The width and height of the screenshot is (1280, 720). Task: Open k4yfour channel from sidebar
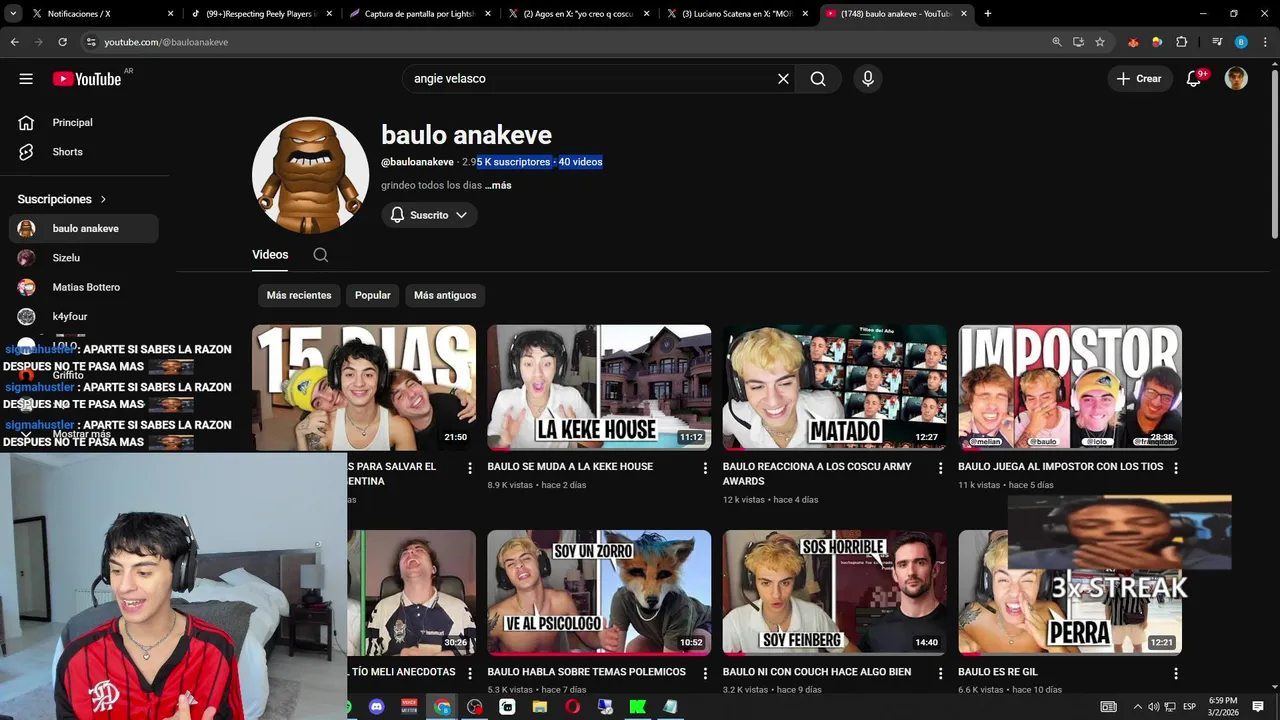click(x=84, y=317)
